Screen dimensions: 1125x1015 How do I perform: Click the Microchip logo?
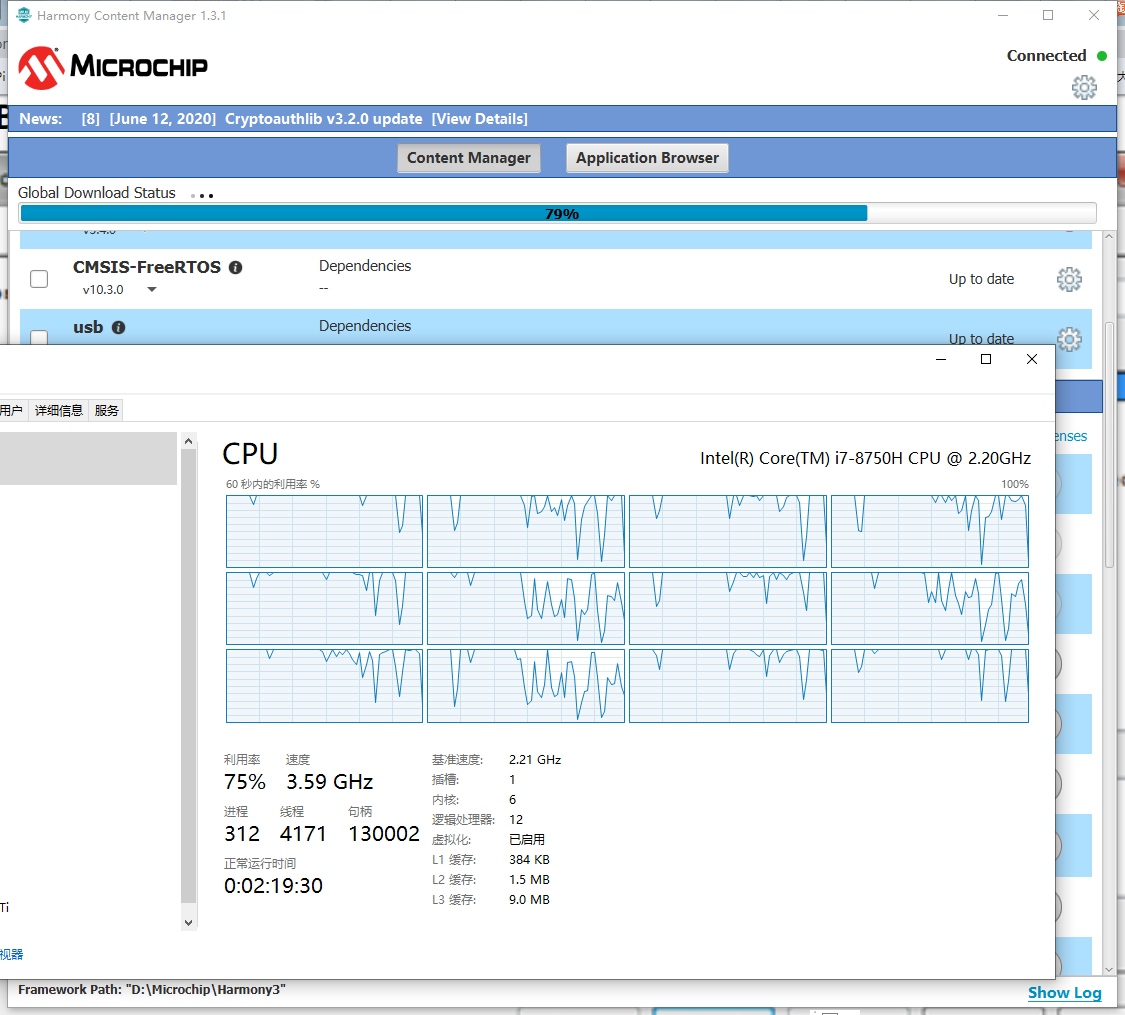113,67
